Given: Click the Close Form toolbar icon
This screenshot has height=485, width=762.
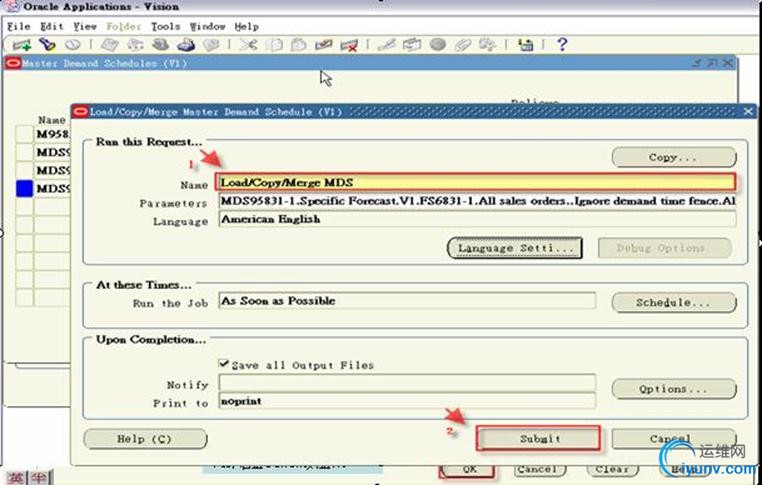Looking at the screenshot, I should [211, 45].
